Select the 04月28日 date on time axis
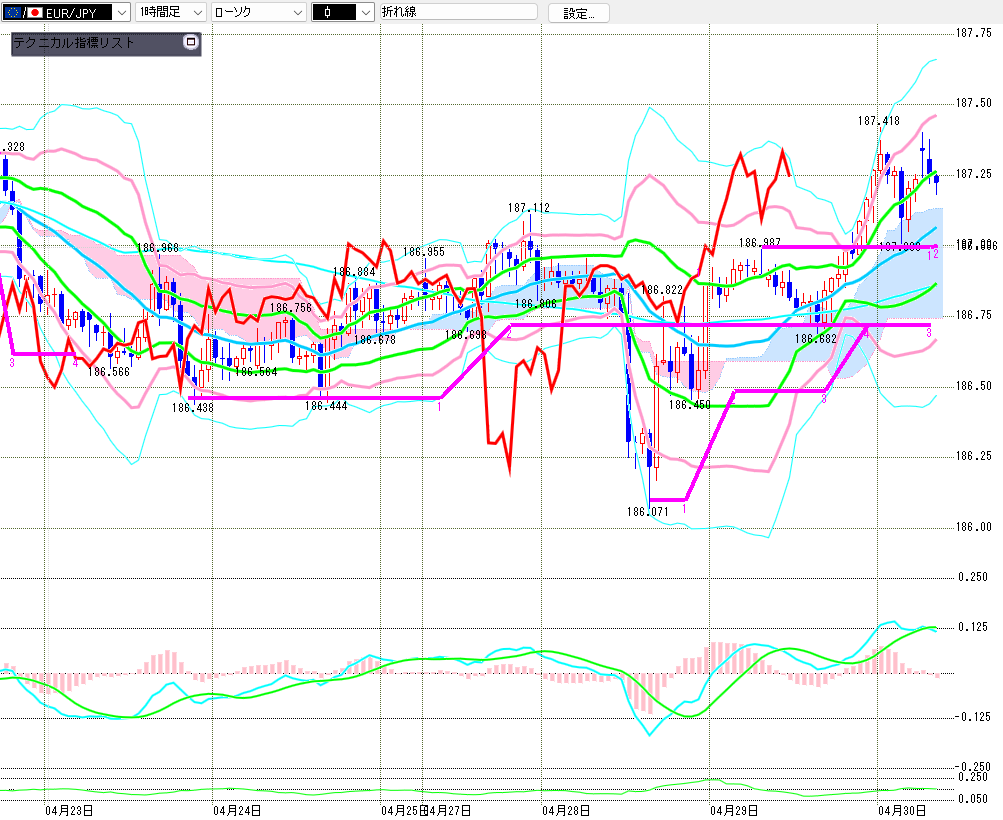This screenshot has width=1003, height=820. 565,809
